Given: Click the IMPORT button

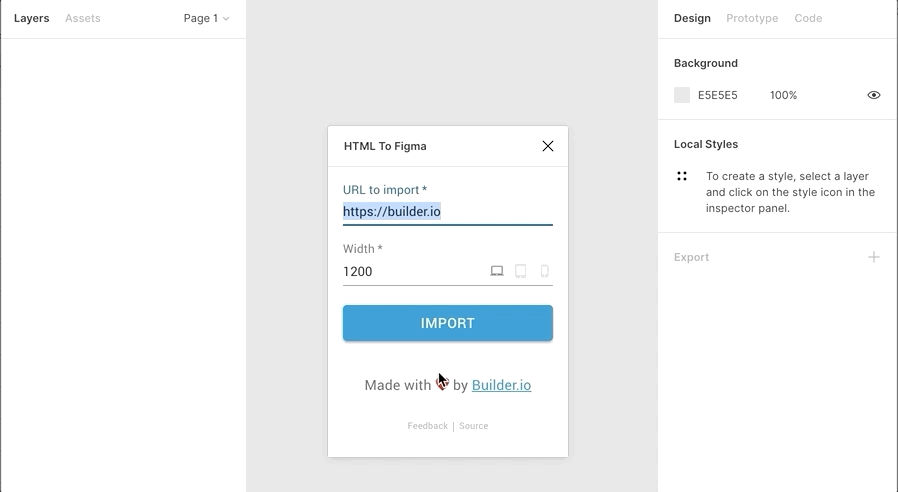Looking at the screenshot, I should 448,323.
